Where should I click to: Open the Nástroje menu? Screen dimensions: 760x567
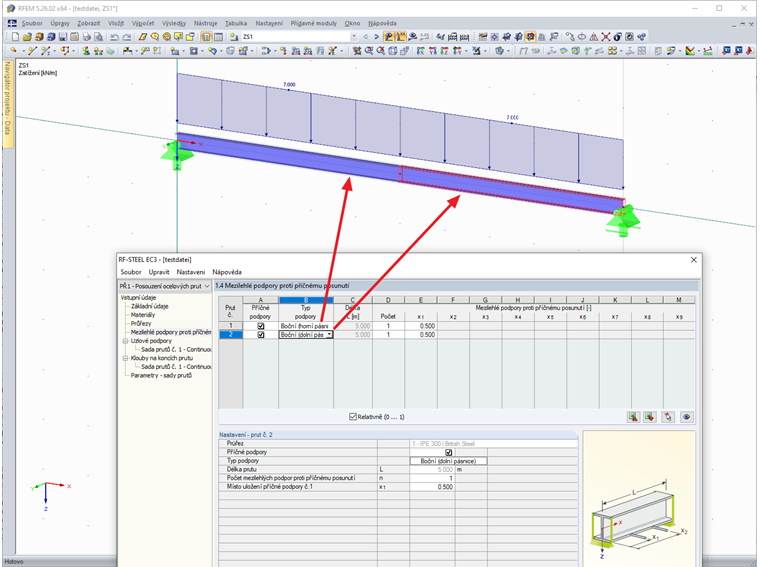tap(206, 23)
